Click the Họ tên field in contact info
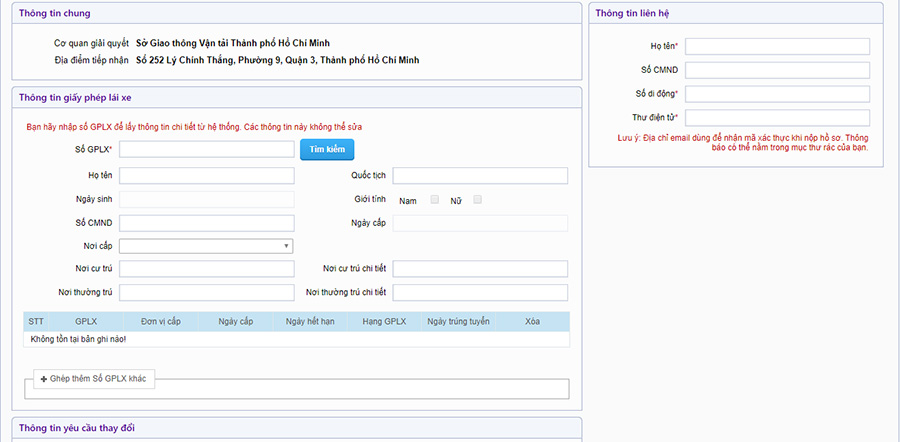This screenshot has width=900, height=442. click(777, 46)
